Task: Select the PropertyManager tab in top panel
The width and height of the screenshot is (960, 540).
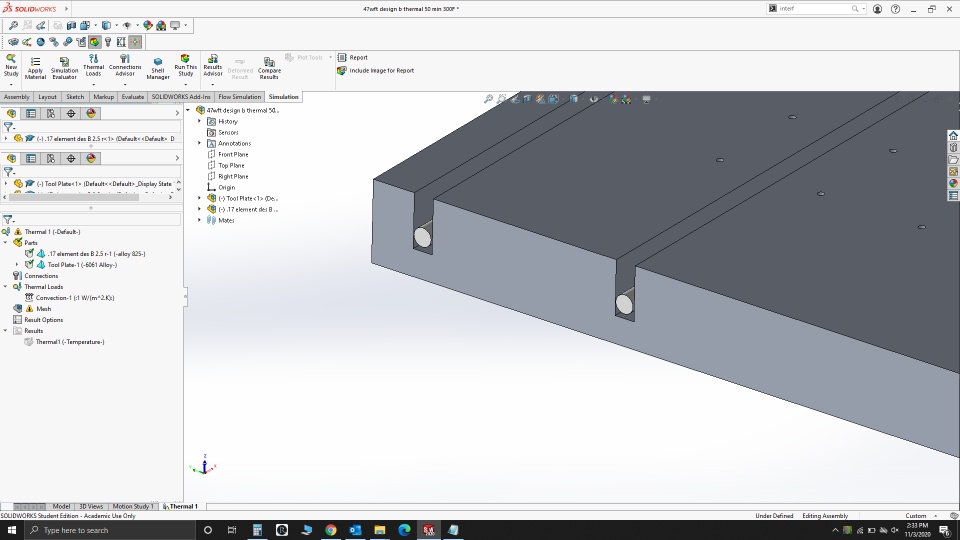Action: [x=31, y=113]
